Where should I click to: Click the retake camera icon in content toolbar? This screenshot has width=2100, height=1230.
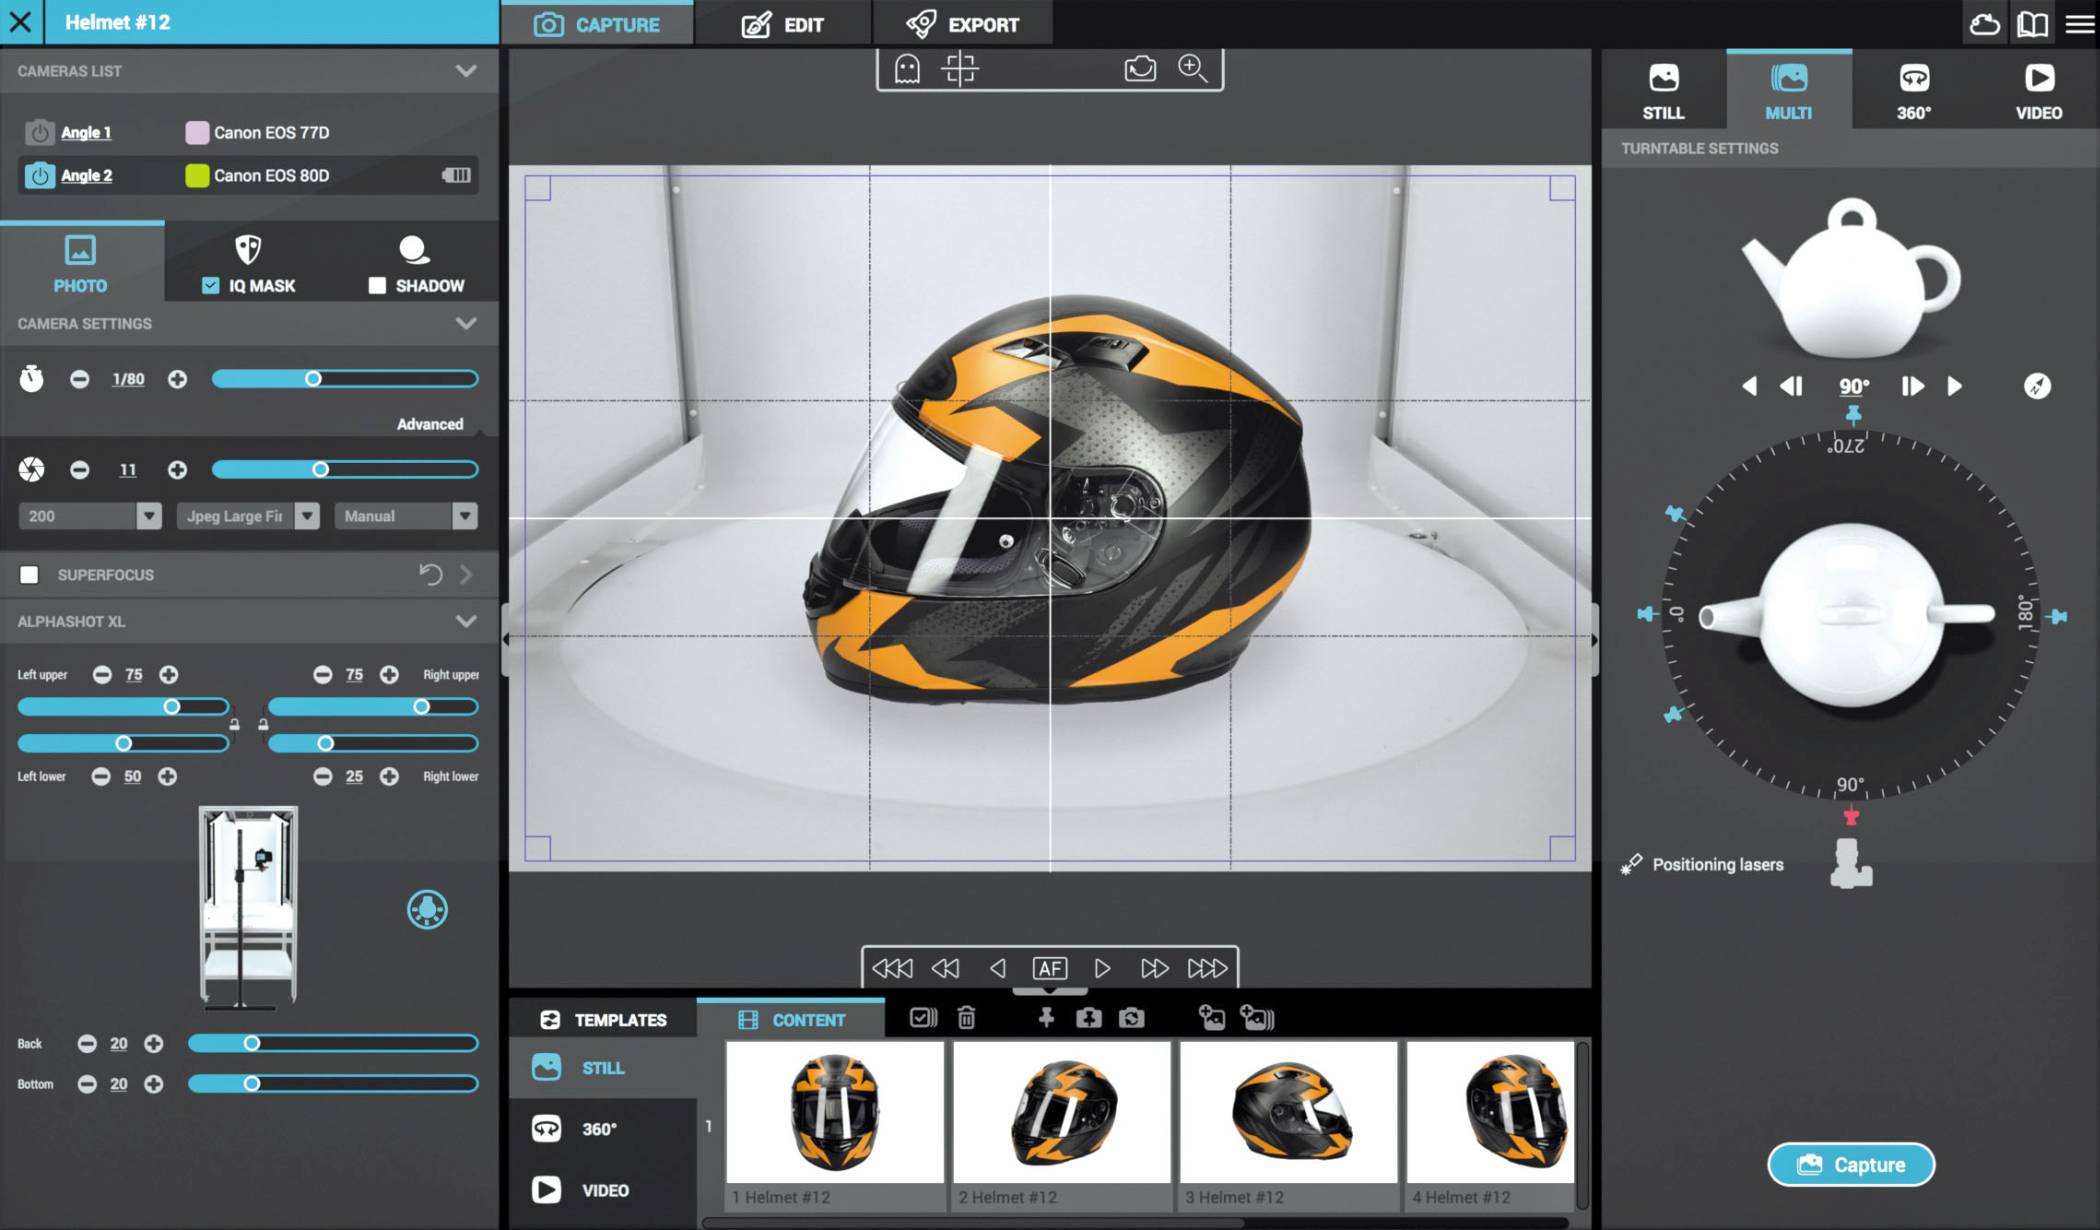(x=1131, y=1018)
